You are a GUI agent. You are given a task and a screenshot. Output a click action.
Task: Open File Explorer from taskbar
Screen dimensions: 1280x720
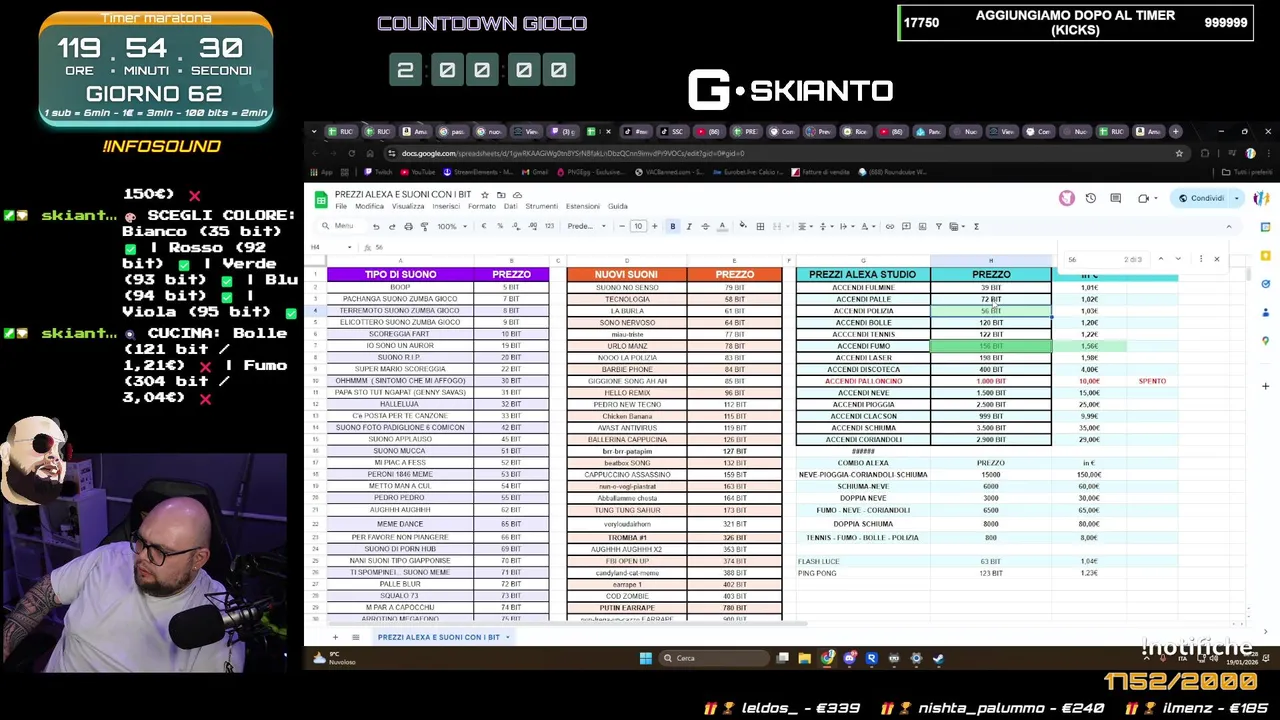(805, 658)
